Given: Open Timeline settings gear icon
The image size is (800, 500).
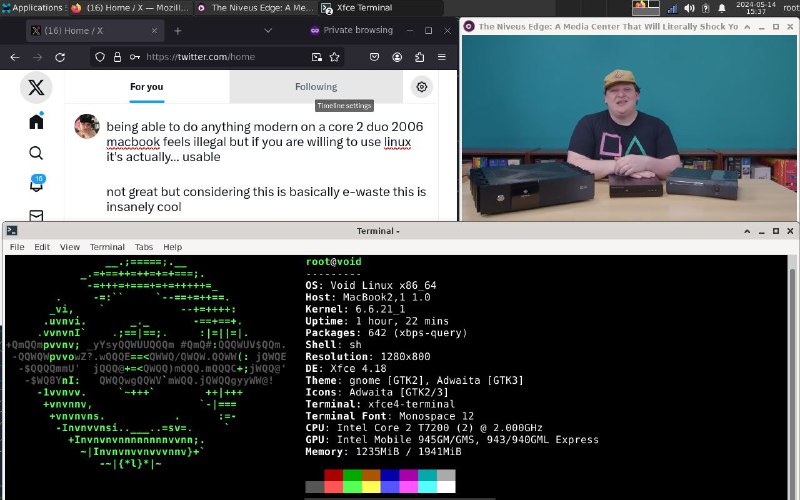Looking at the screenshot, I should (421, 87).
